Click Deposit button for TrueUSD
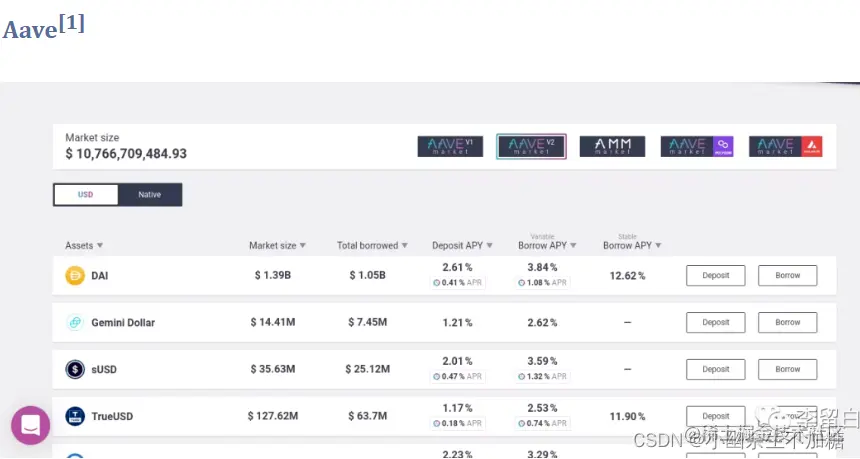This screenshot has height=459, width=860. coord(716,416)
